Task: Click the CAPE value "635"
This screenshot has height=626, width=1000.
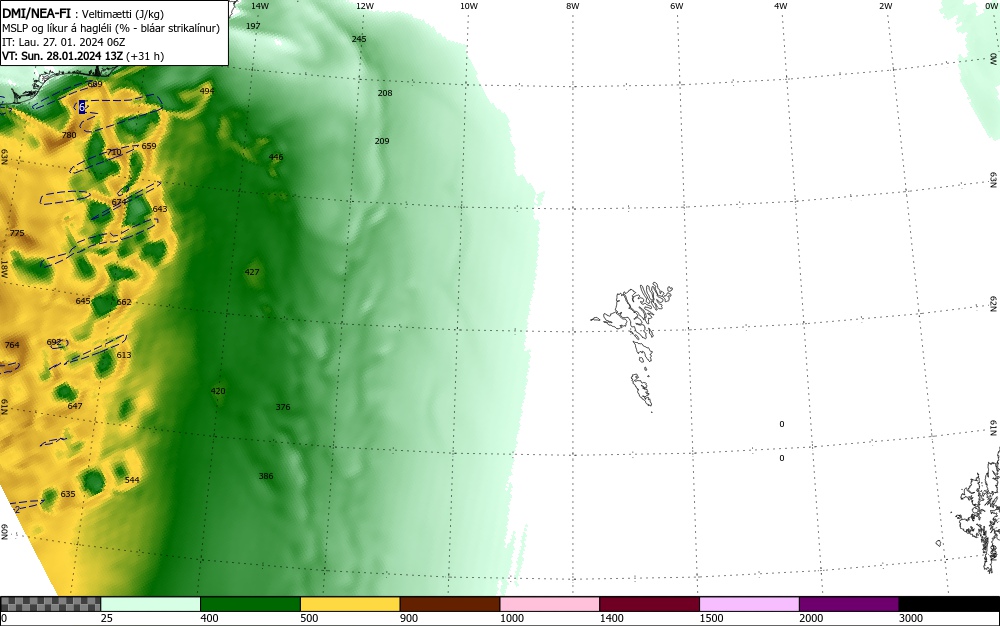Action: coord(68,494)
